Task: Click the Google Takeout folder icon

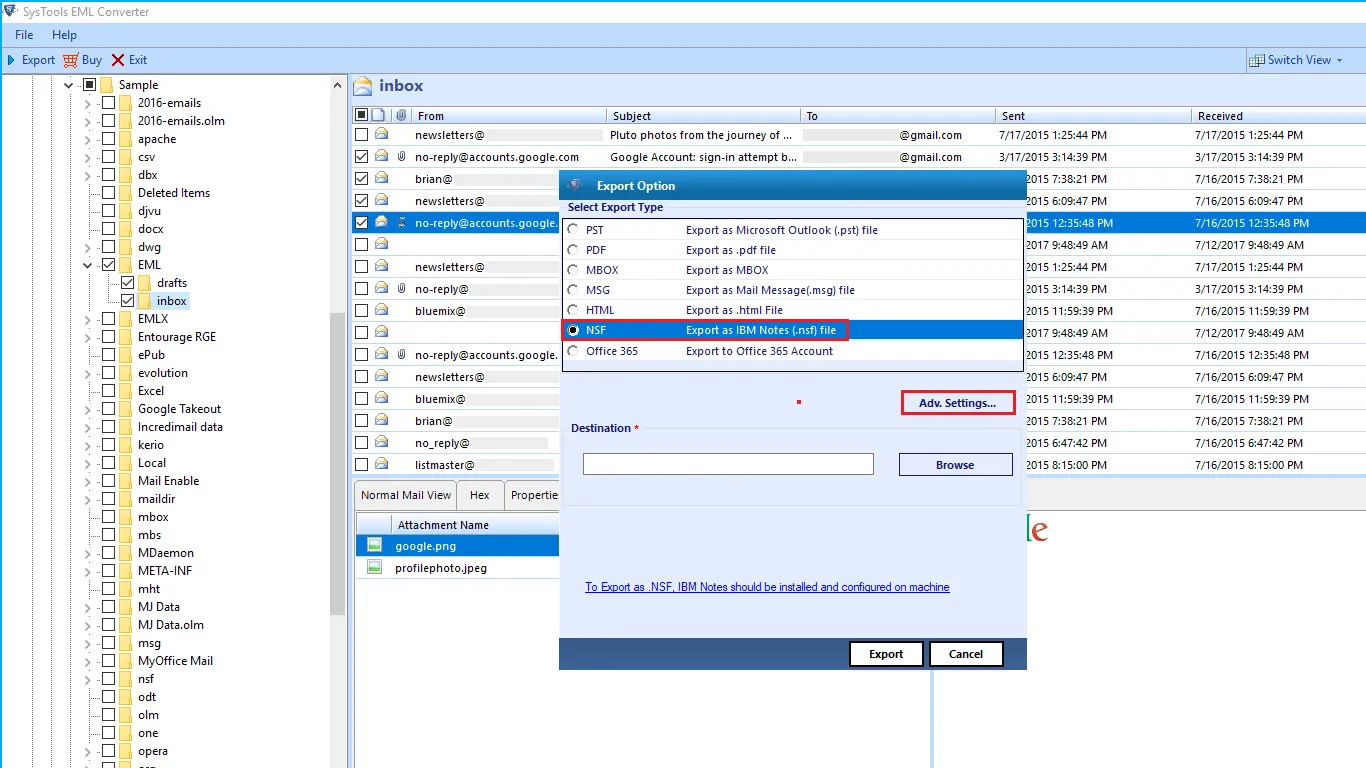Action: [x=125, y=409]
